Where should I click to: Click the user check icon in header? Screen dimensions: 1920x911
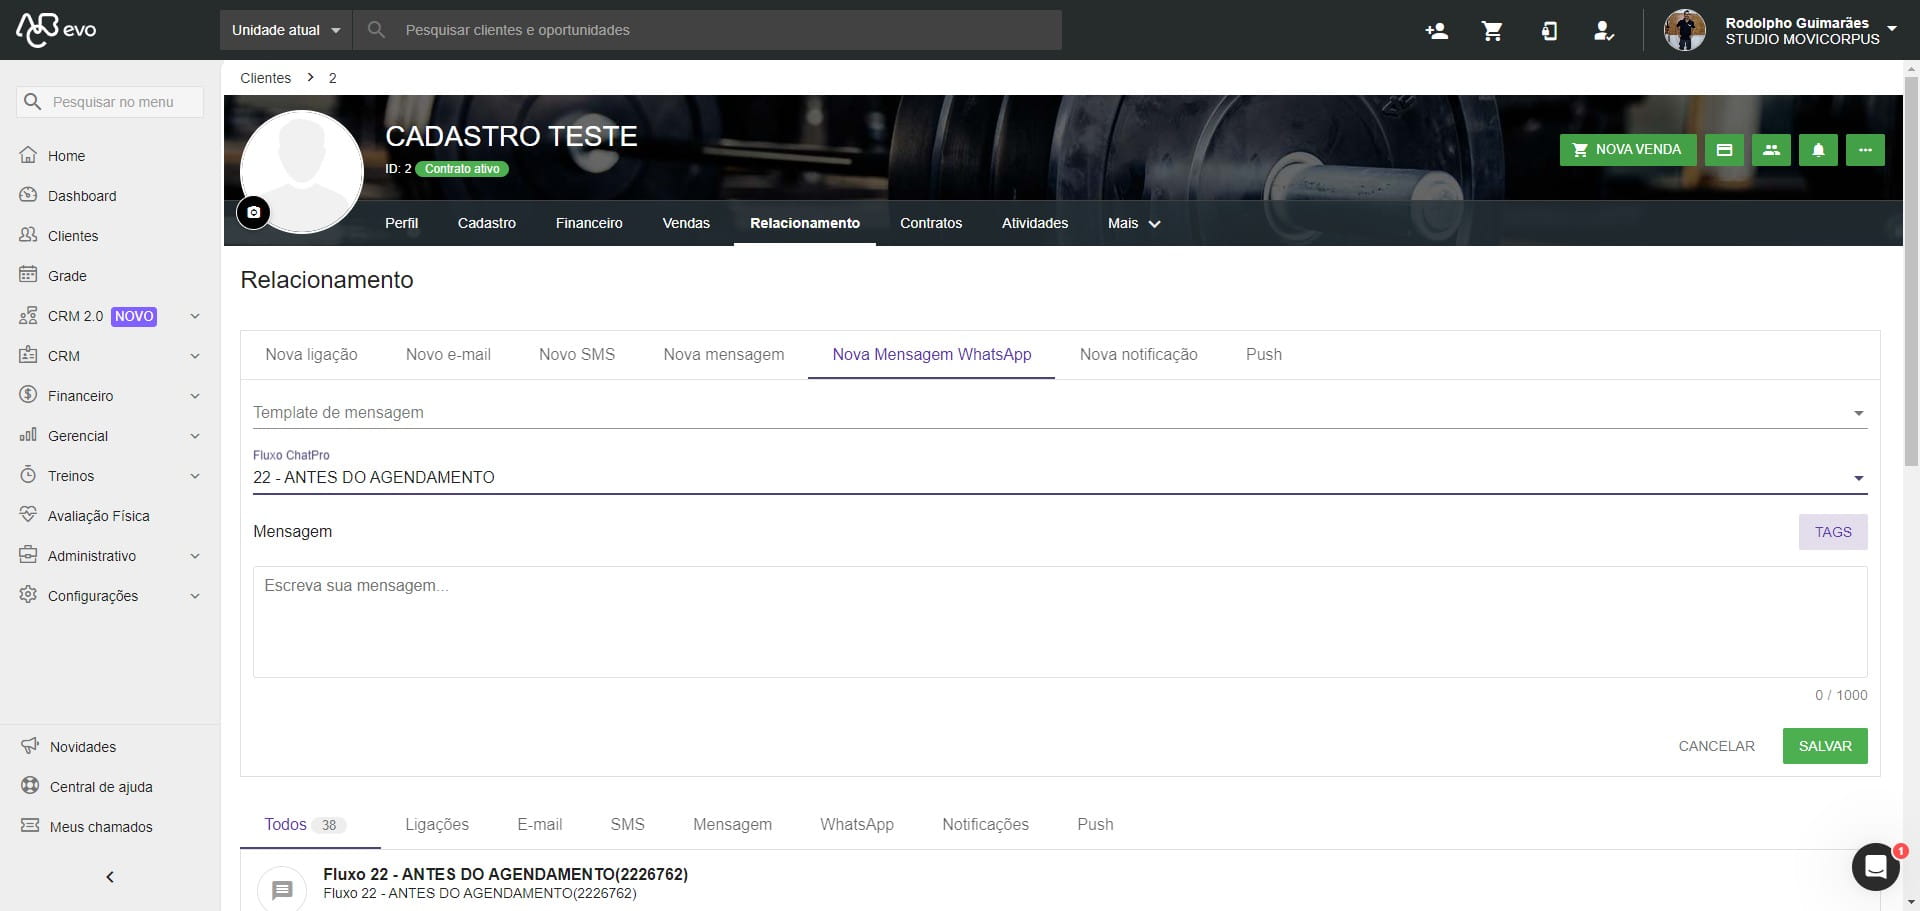click(1604, 31)
